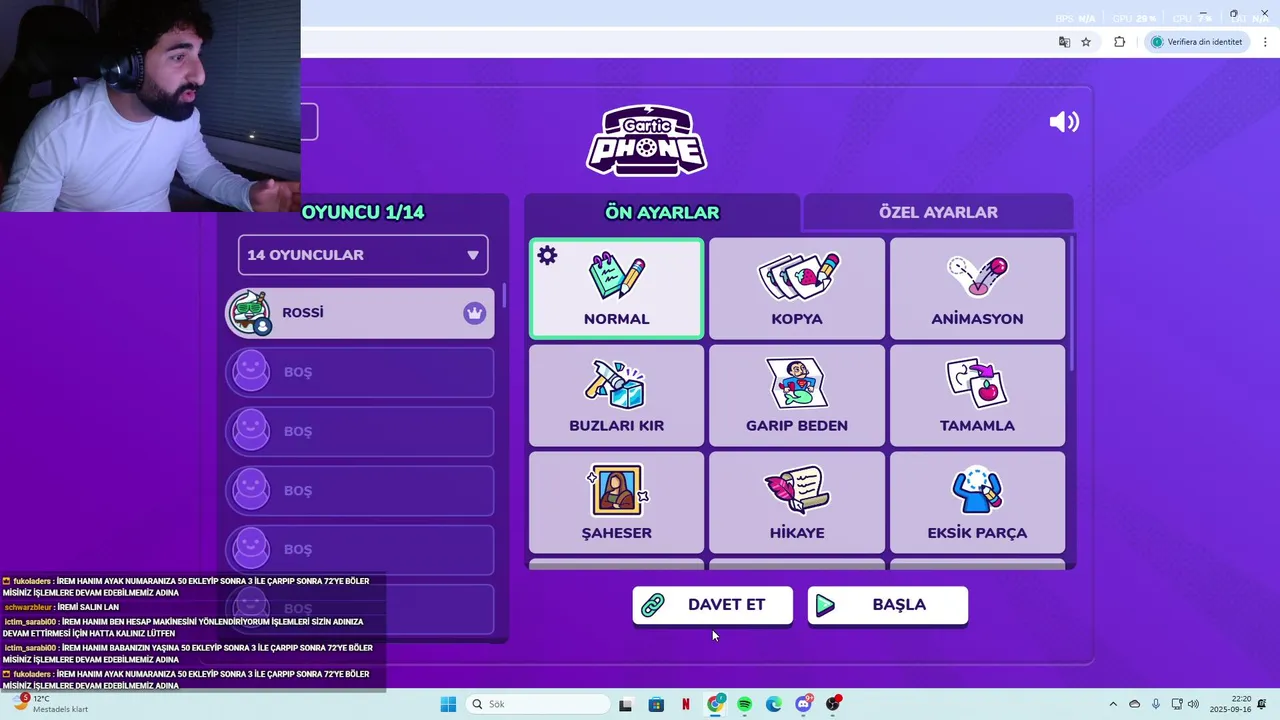Click the OYUNCU 1/14 header text

tap(363, 212)
